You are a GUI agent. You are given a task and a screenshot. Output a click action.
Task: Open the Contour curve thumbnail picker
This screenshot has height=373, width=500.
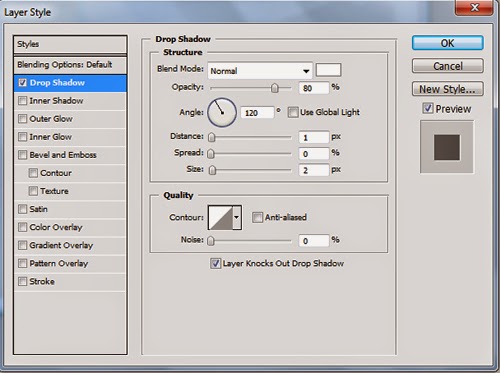tap(220, 218)
